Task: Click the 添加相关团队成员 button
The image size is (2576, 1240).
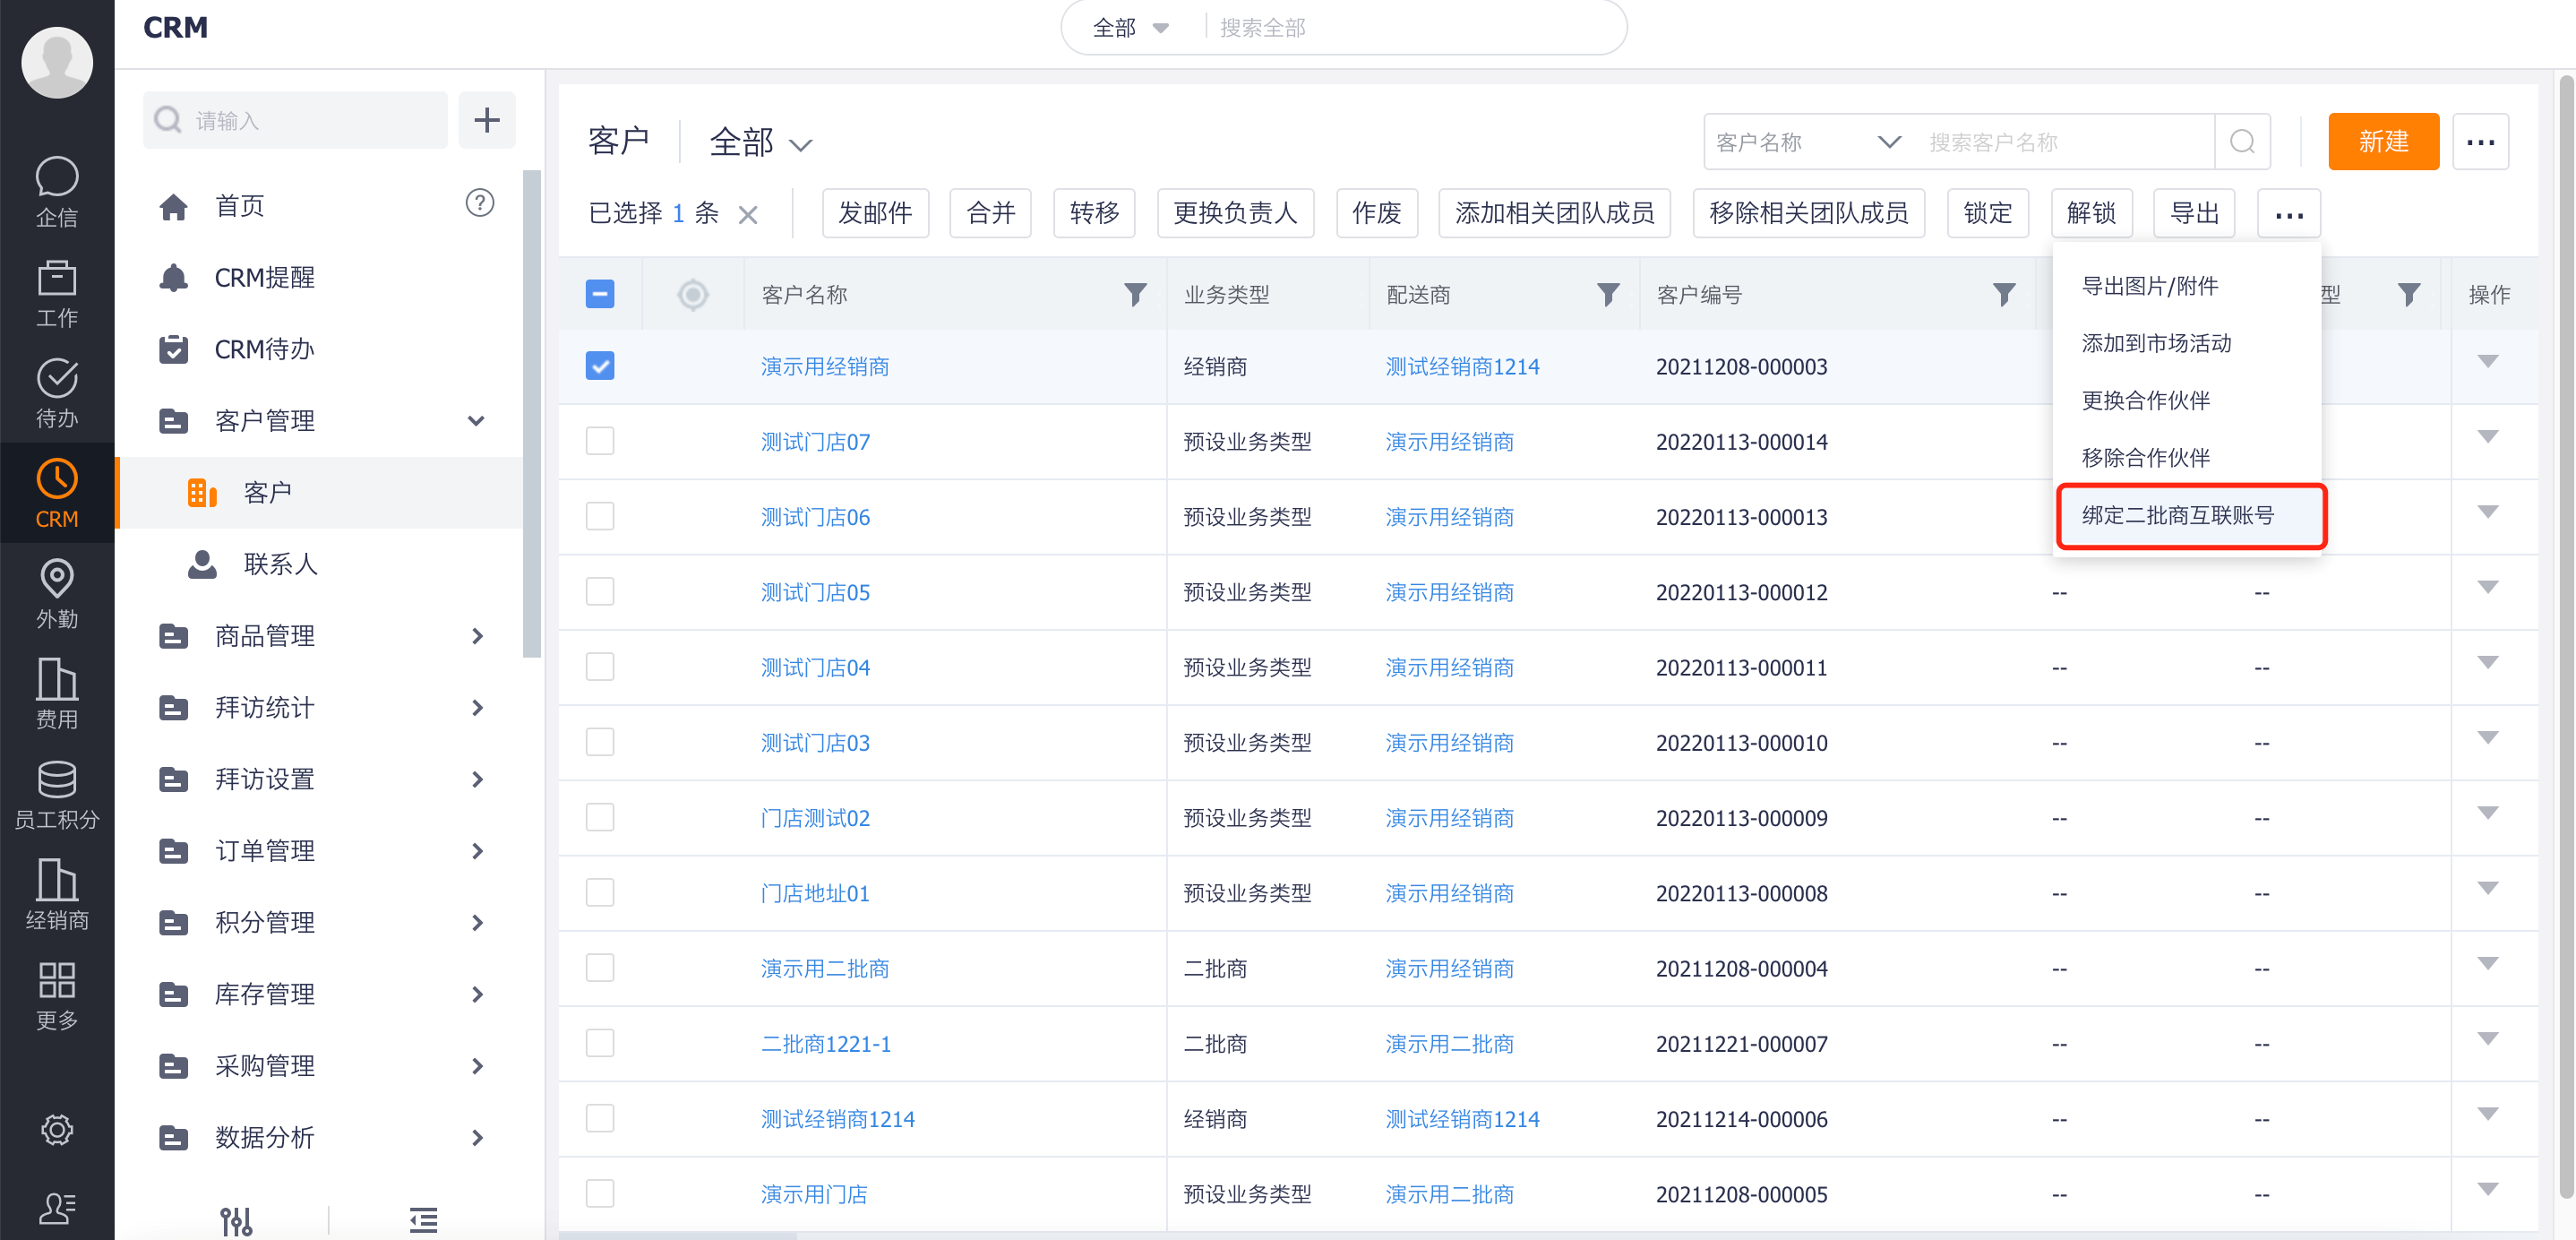Action: (1554, 214)
